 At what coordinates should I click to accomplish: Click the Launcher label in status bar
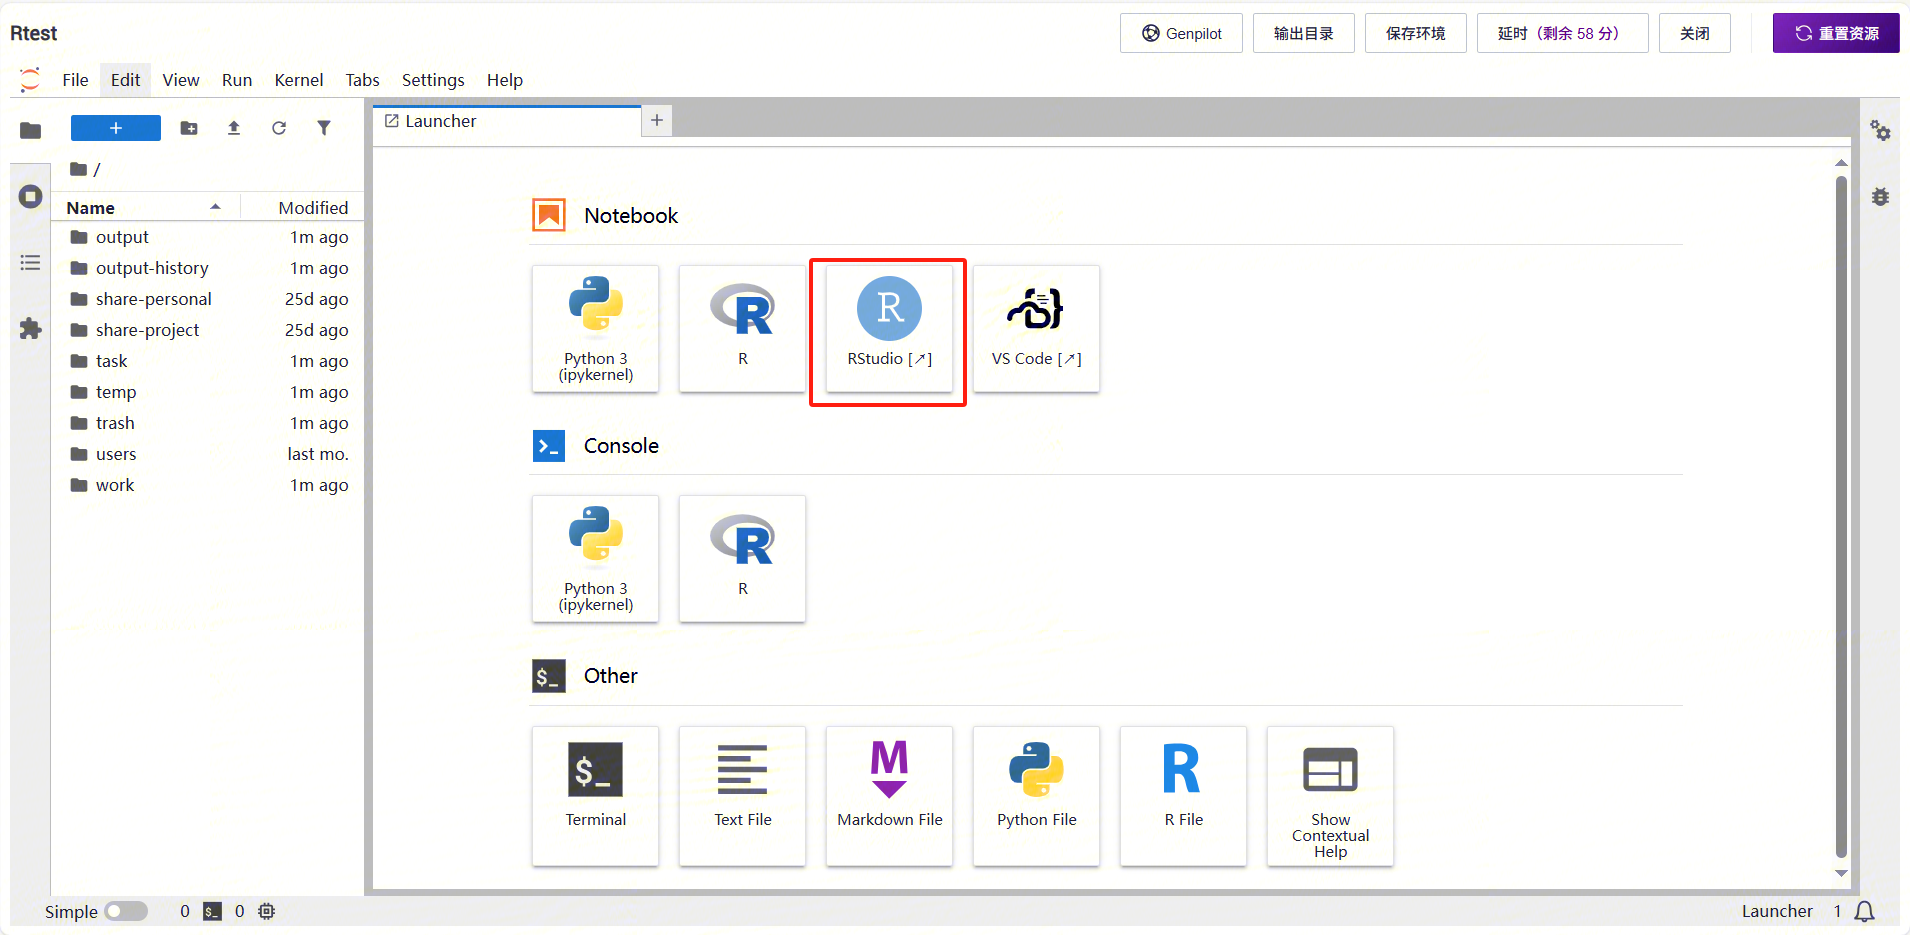1777,911
